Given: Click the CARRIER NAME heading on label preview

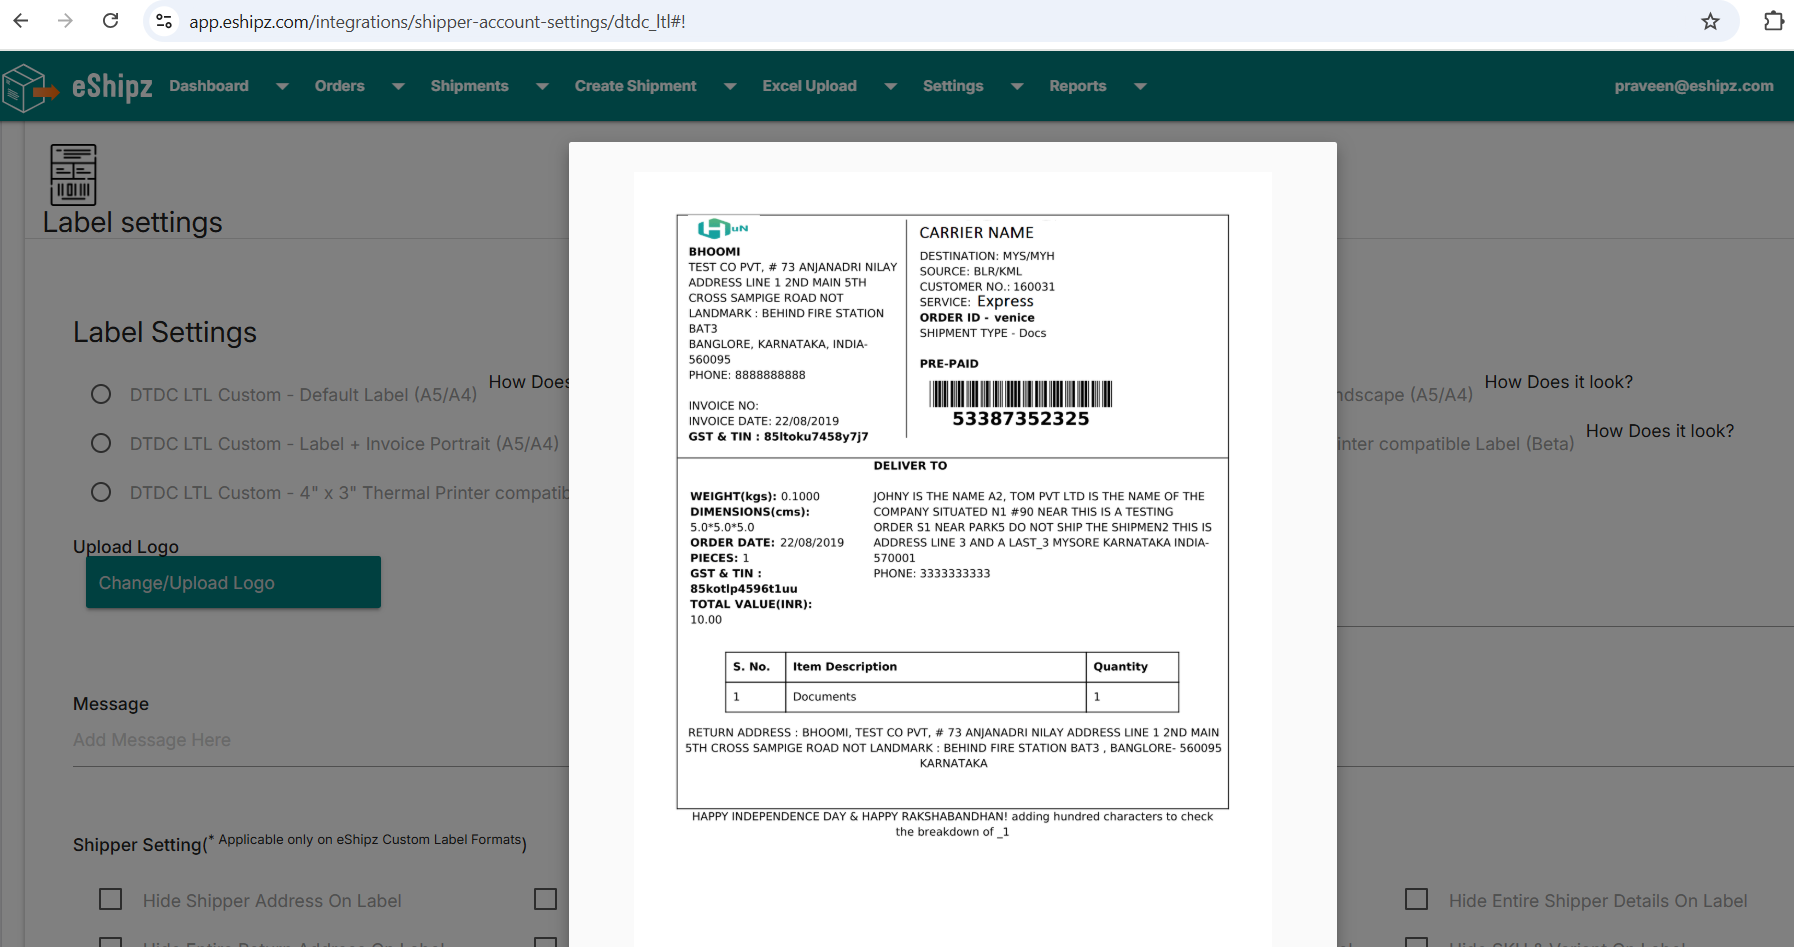Looking at the screenshot, I should [976, 233].
